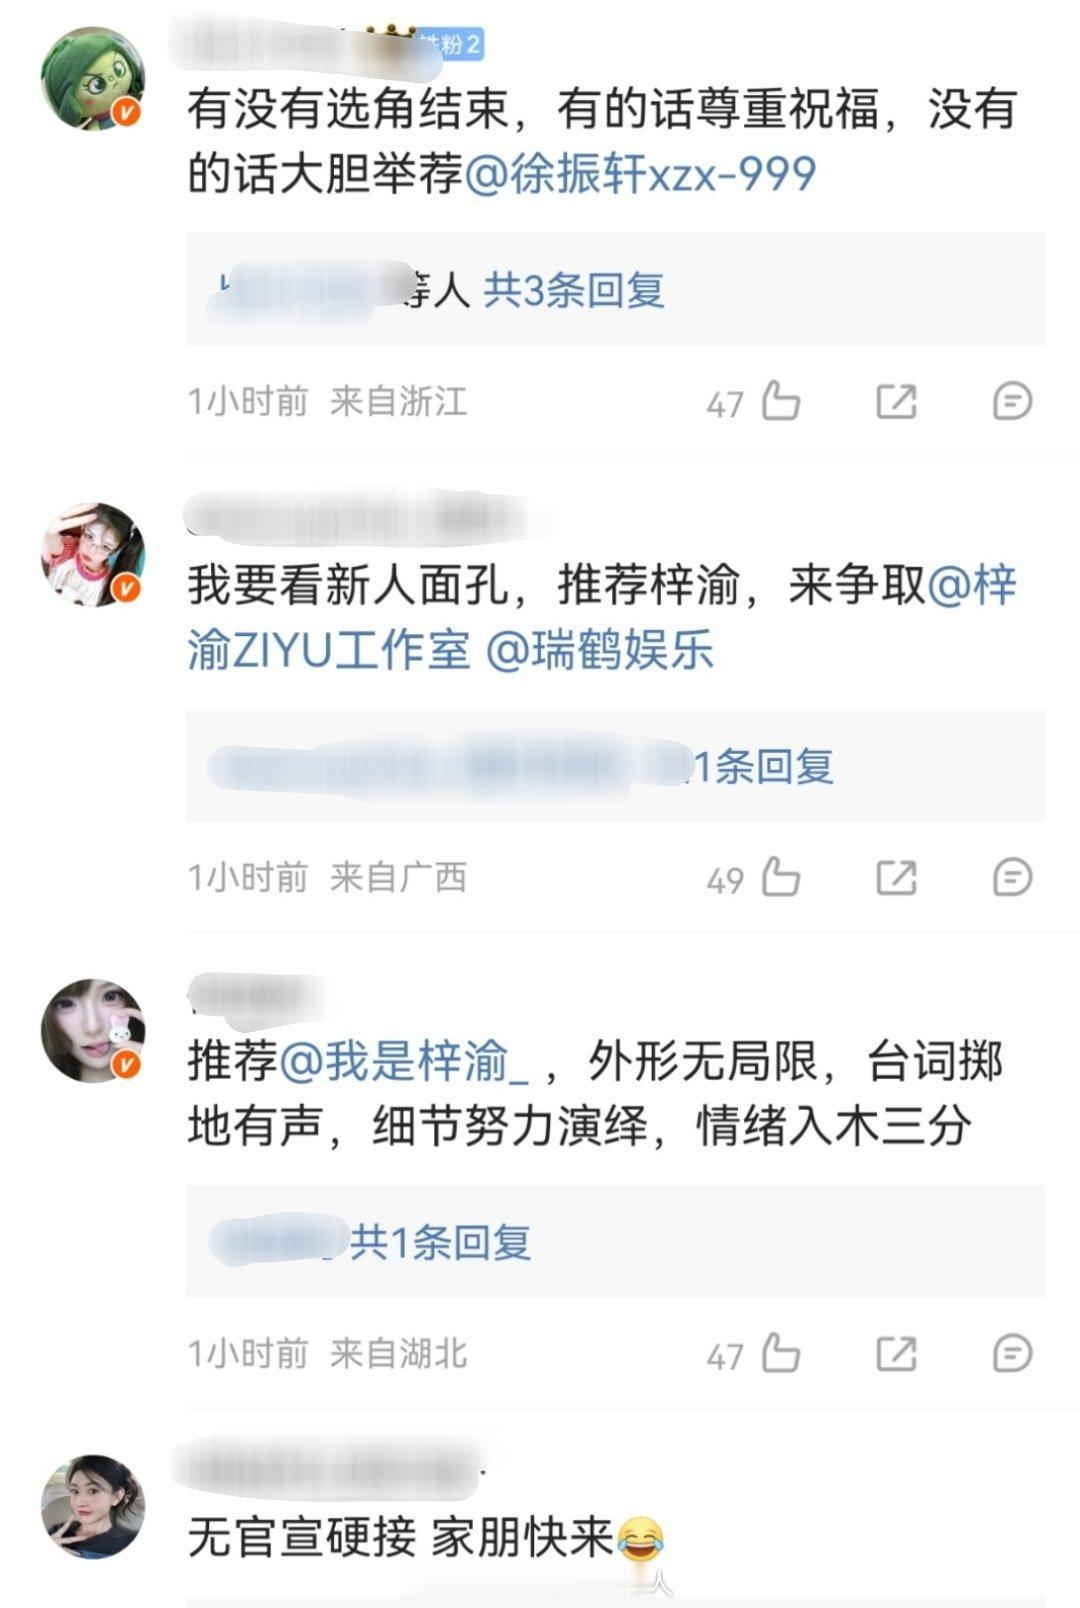Screen dimensions: 1080x1608
Task: Open avatar beside 无官宣硬接 comment
Action: point(92,1507)
